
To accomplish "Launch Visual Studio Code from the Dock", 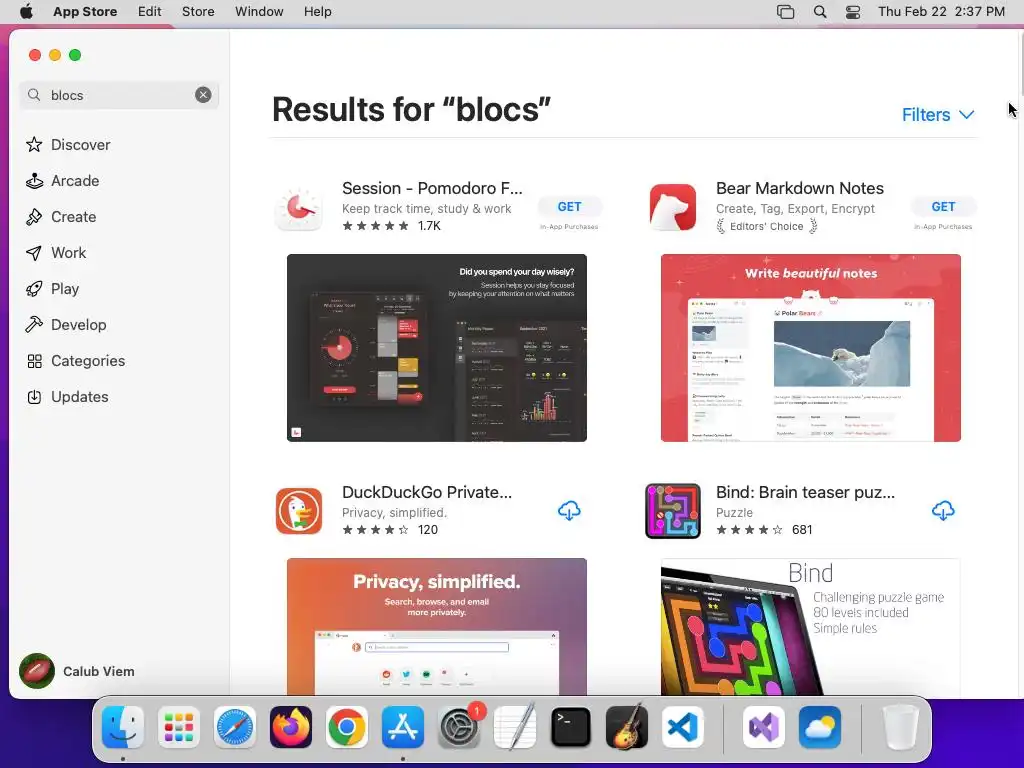I will coord(682,727).
